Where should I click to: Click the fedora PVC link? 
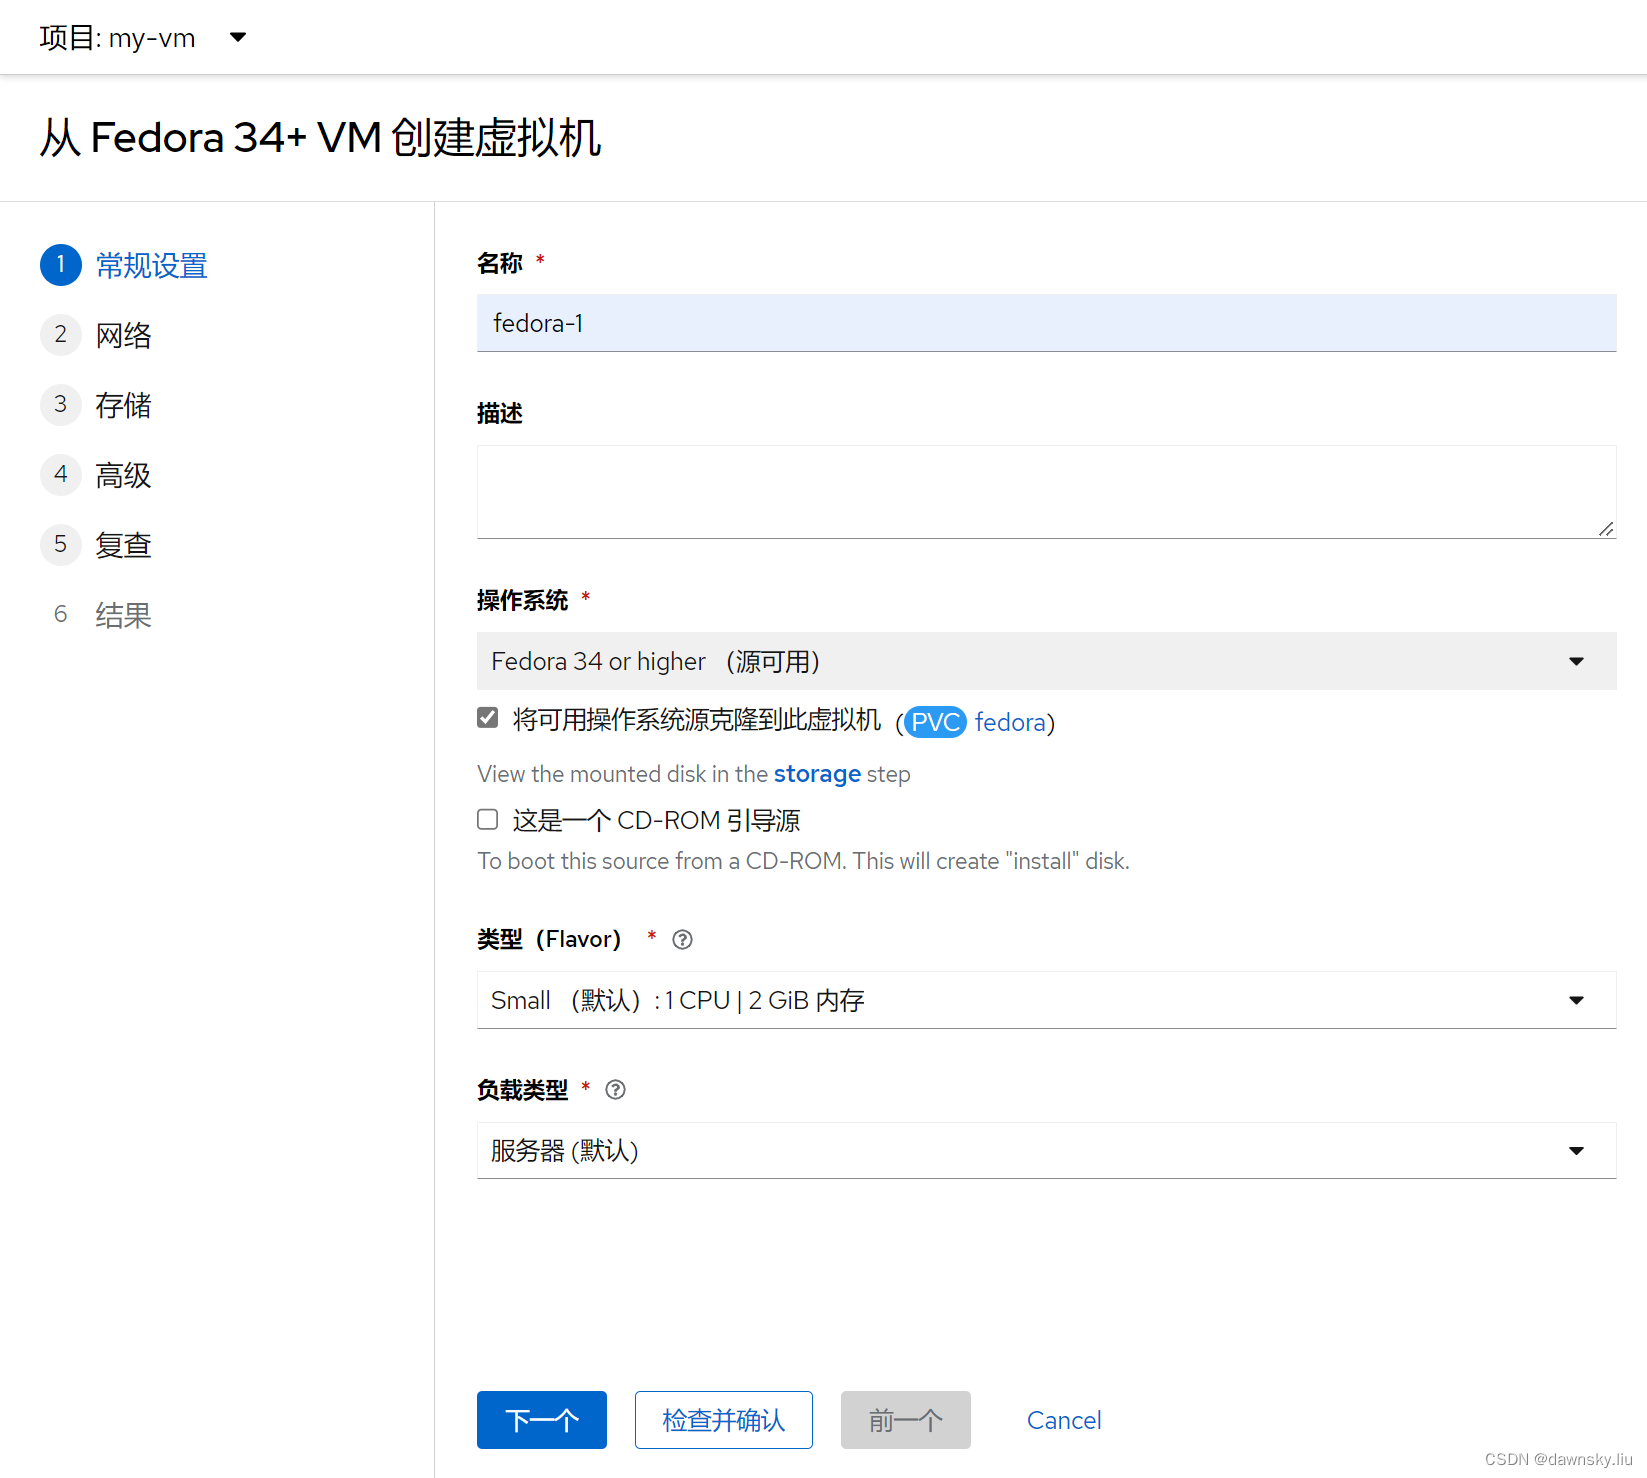1009,721
